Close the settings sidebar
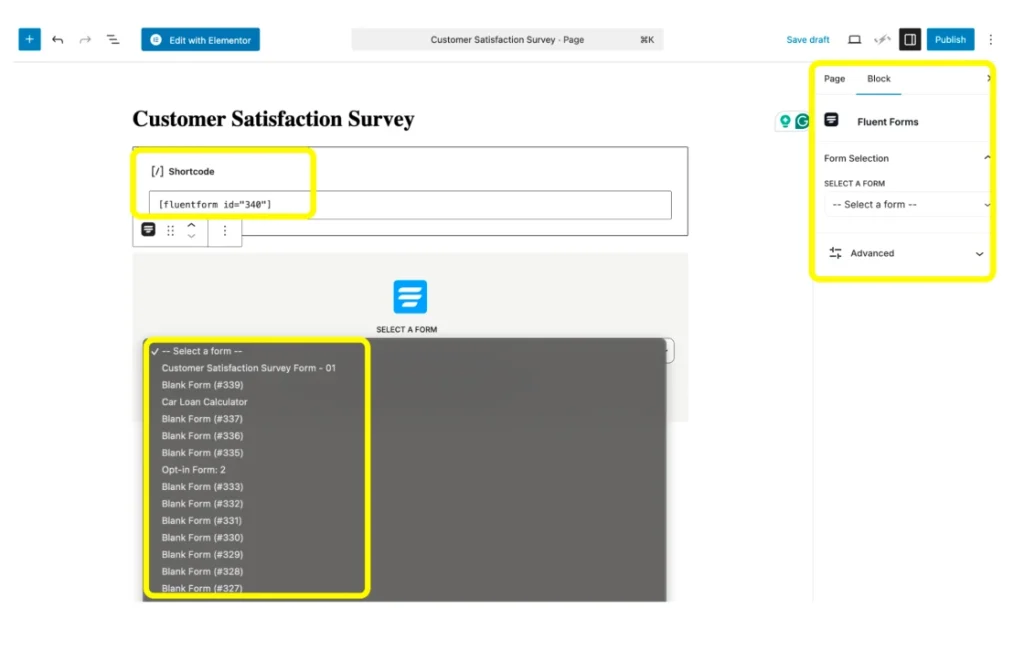This screenshot has width=1024, height=651. coord(989,78)
